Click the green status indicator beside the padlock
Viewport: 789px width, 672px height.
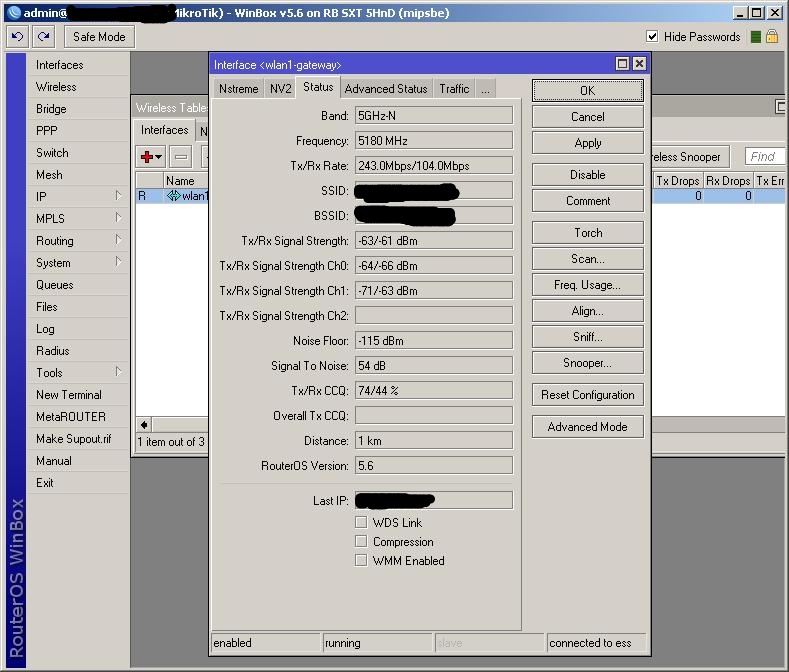click(755, 37)
